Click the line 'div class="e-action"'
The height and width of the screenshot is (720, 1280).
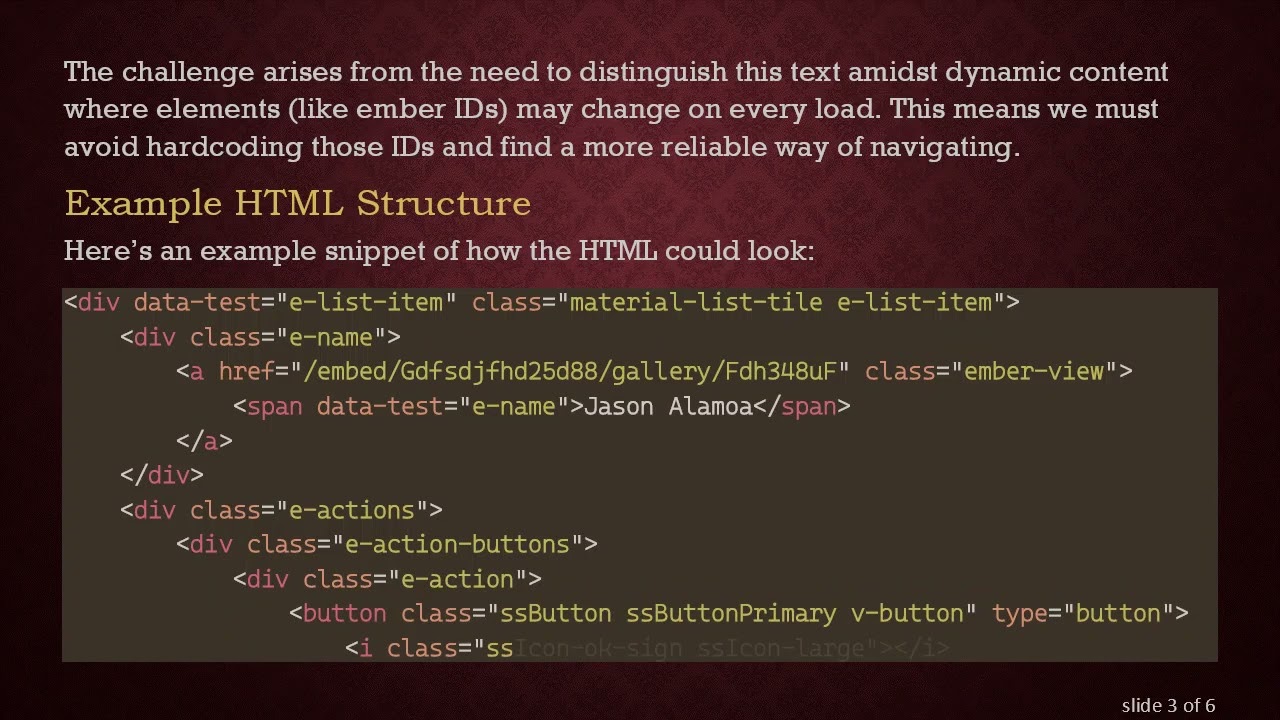point(387,579)
